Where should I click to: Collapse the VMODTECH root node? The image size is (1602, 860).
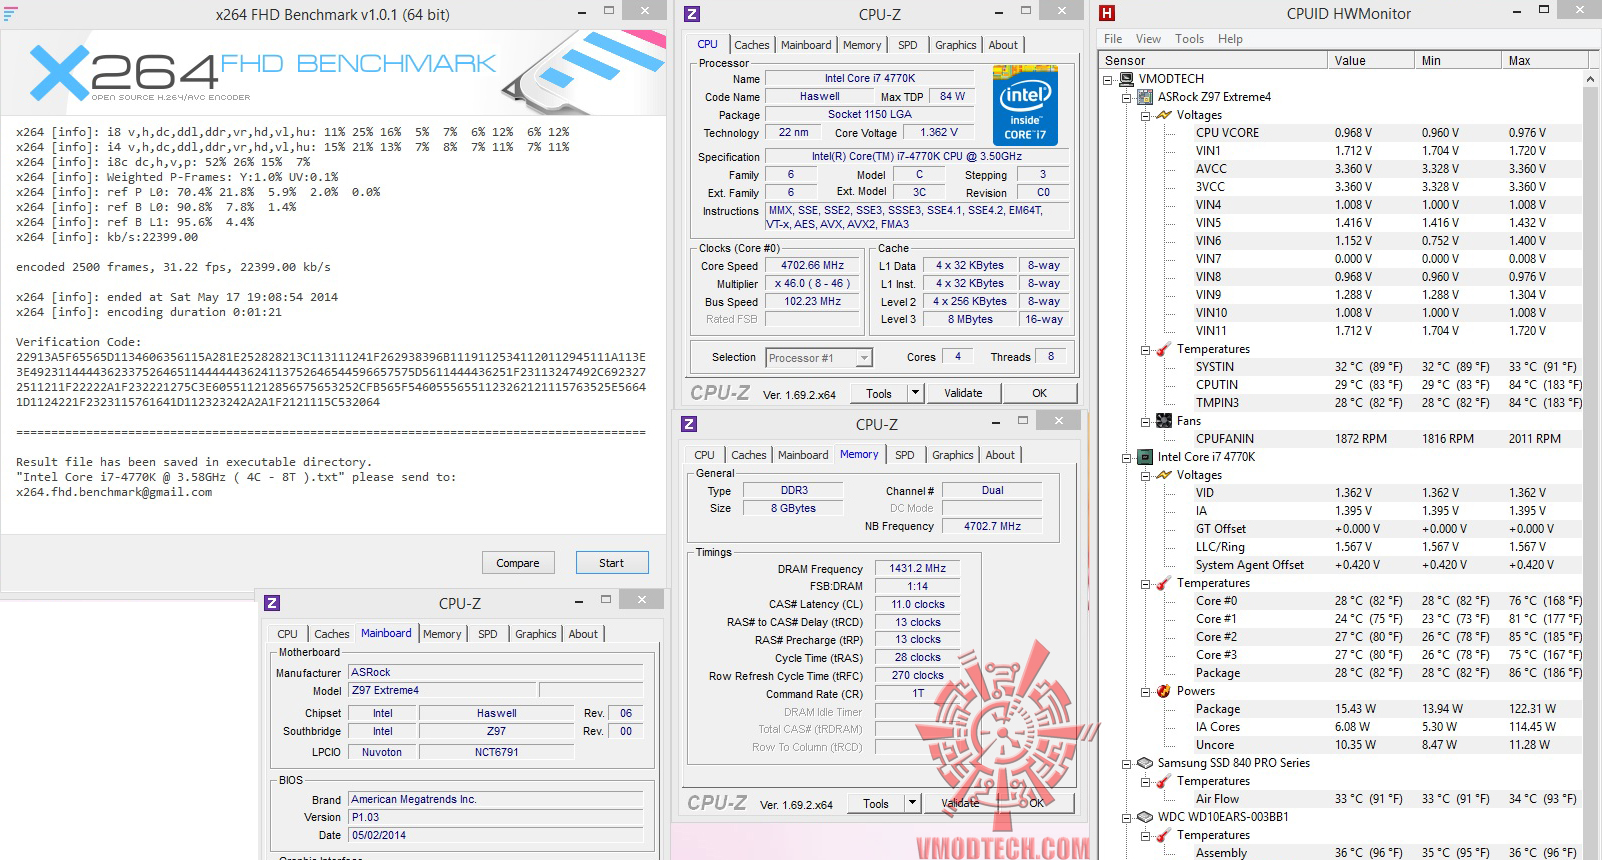coord(1108,79)
